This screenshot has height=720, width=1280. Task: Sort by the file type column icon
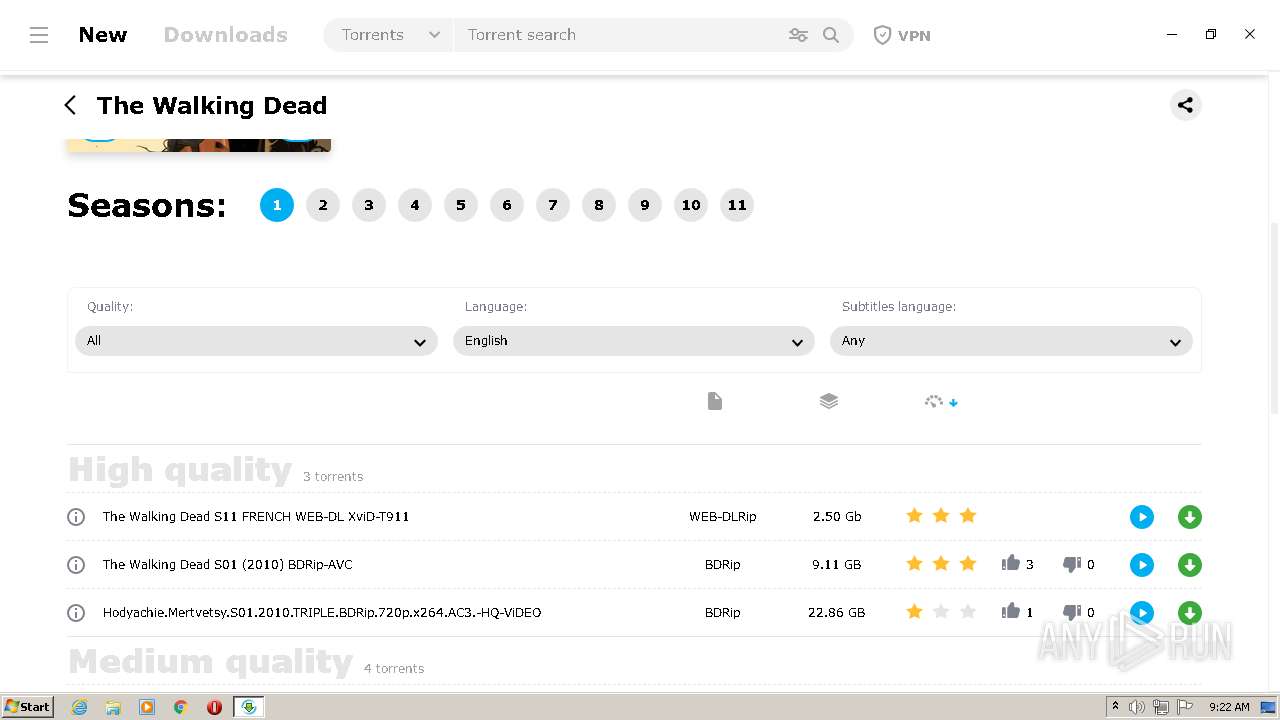[x=714, y=401]
